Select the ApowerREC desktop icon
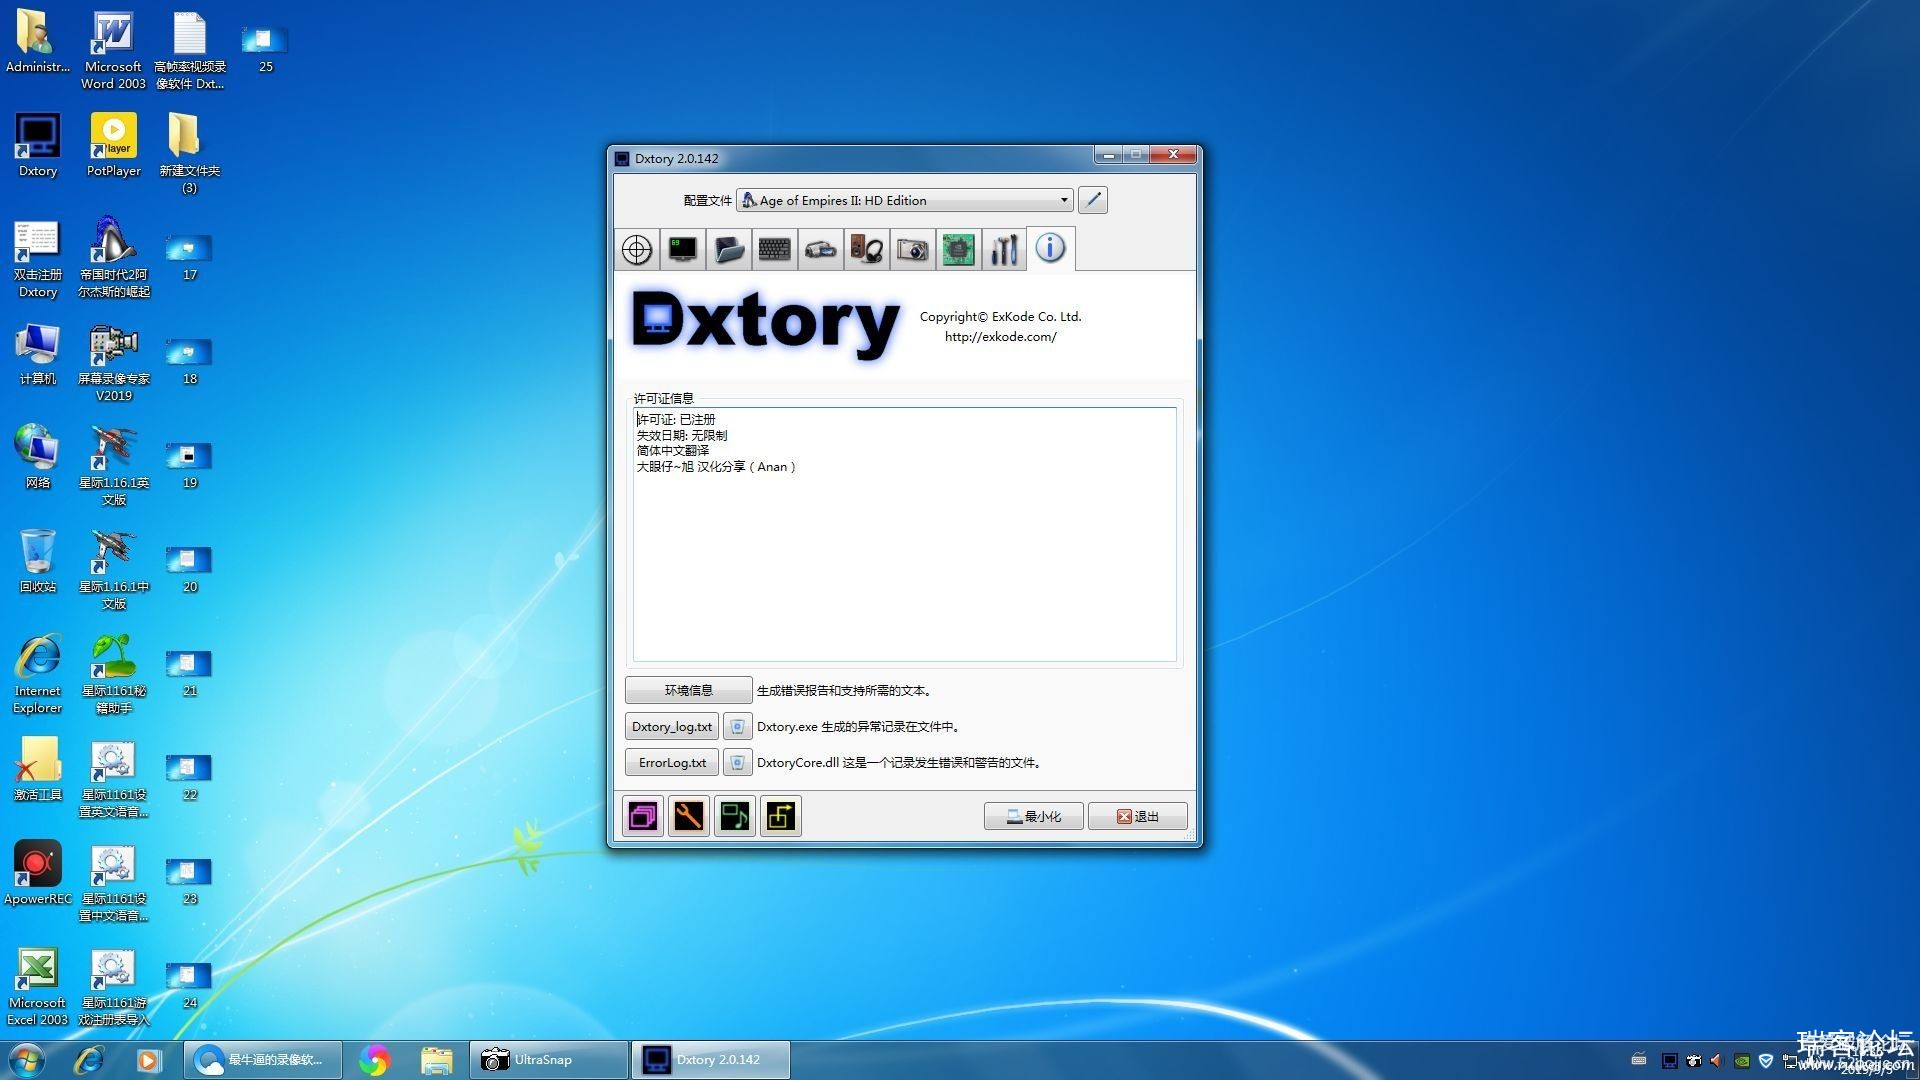The height and width of the screenshot is (1080, 1920). click(38, 873)
